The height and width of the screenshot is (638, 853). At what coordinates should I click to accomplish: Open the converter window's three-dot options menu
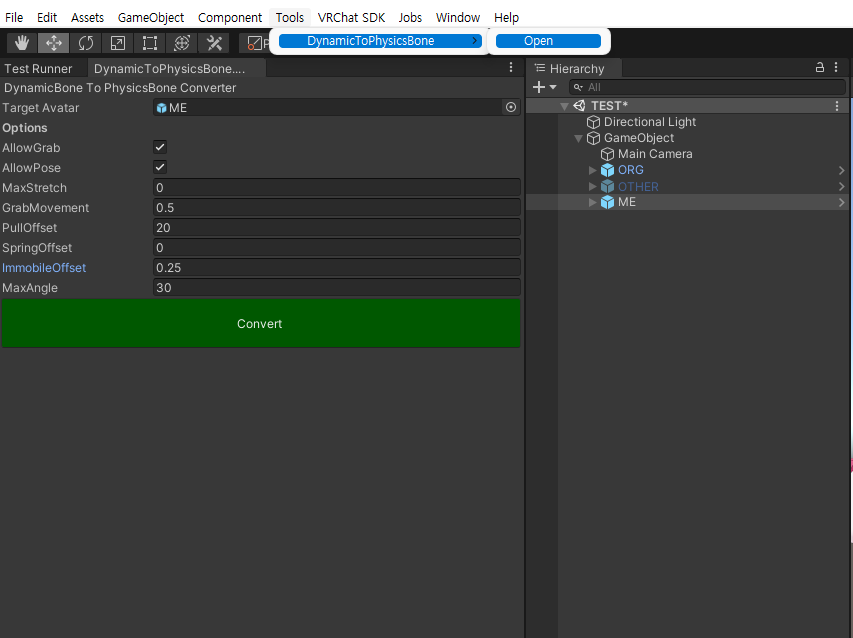click(x=510, y=67)
